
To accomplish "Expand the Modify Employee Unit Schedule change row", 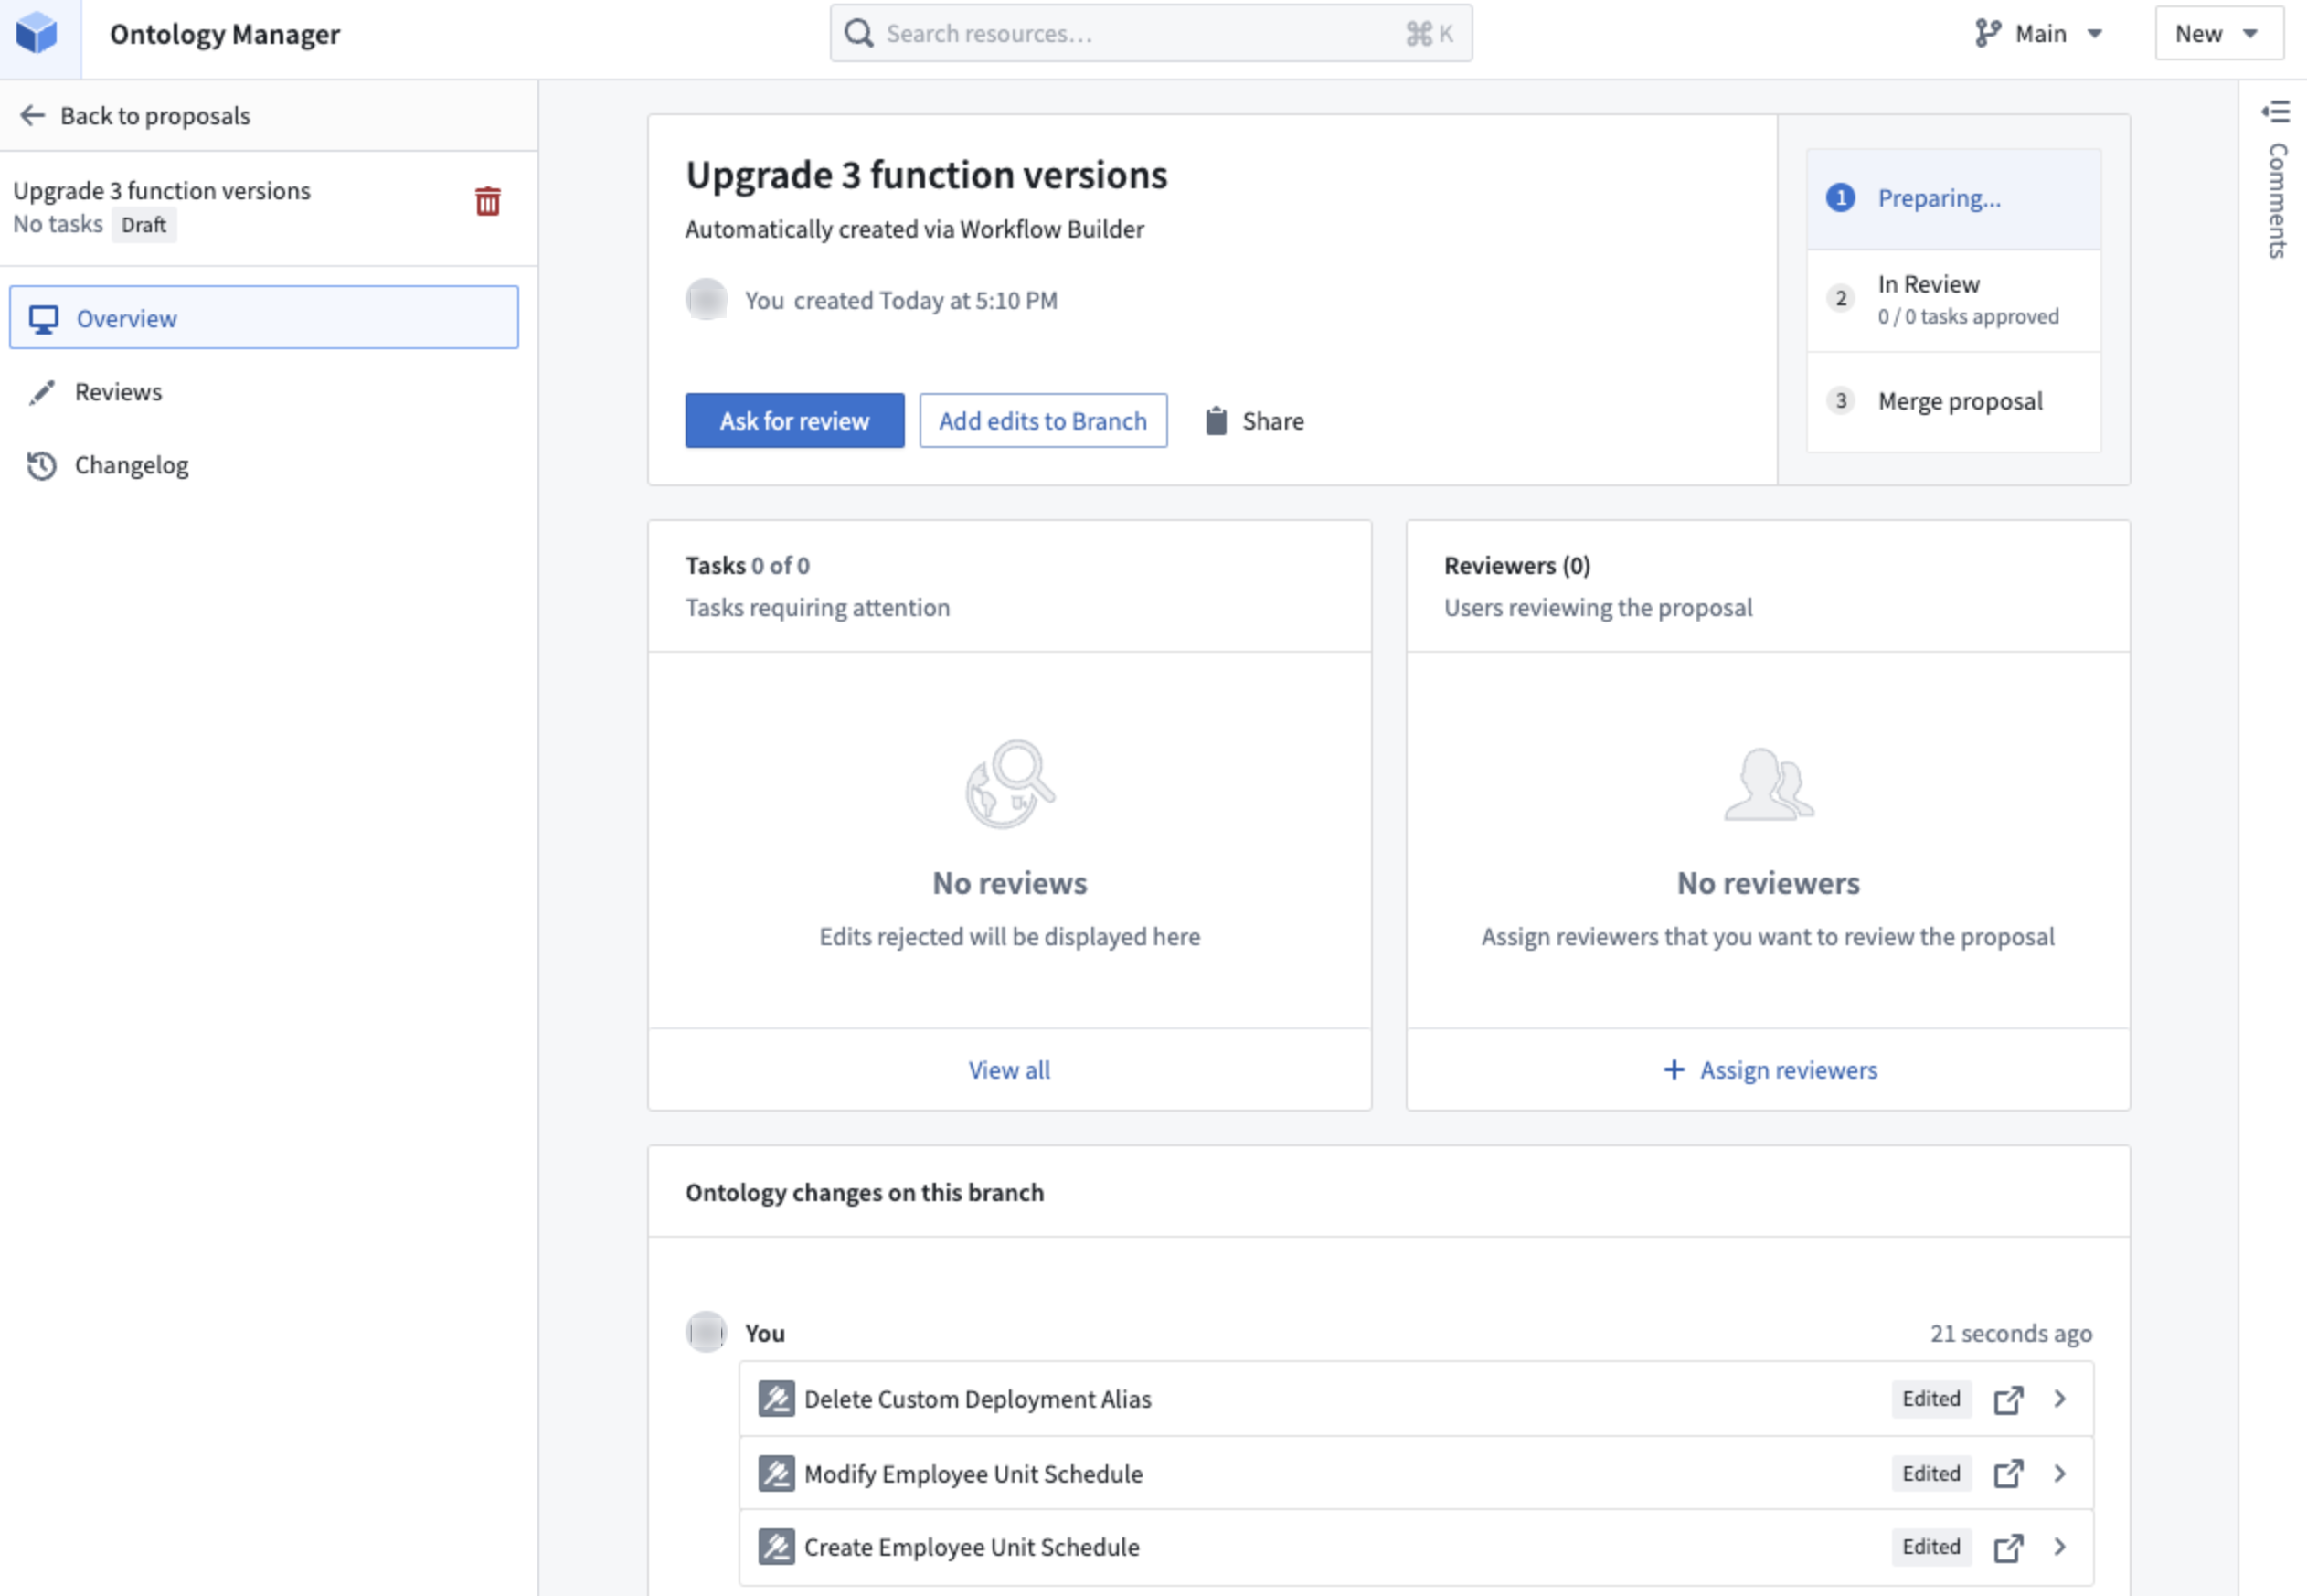I will [x=2059, y=1473].
